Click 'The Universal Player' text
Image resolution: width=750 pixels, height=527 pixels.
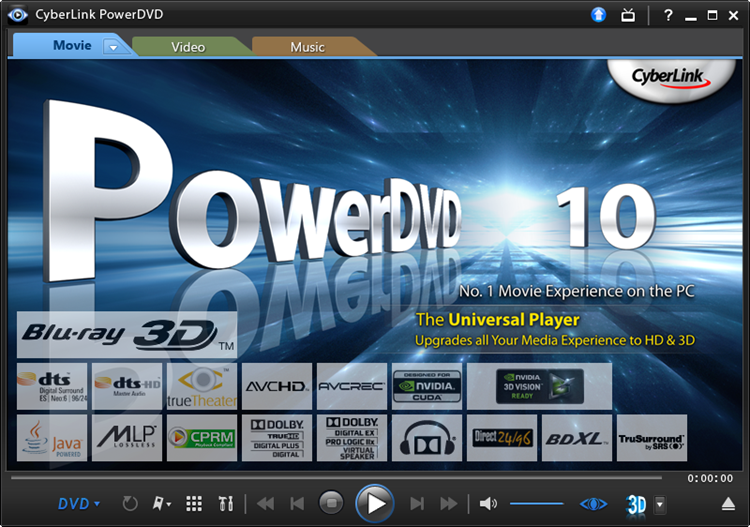[497, 319]
